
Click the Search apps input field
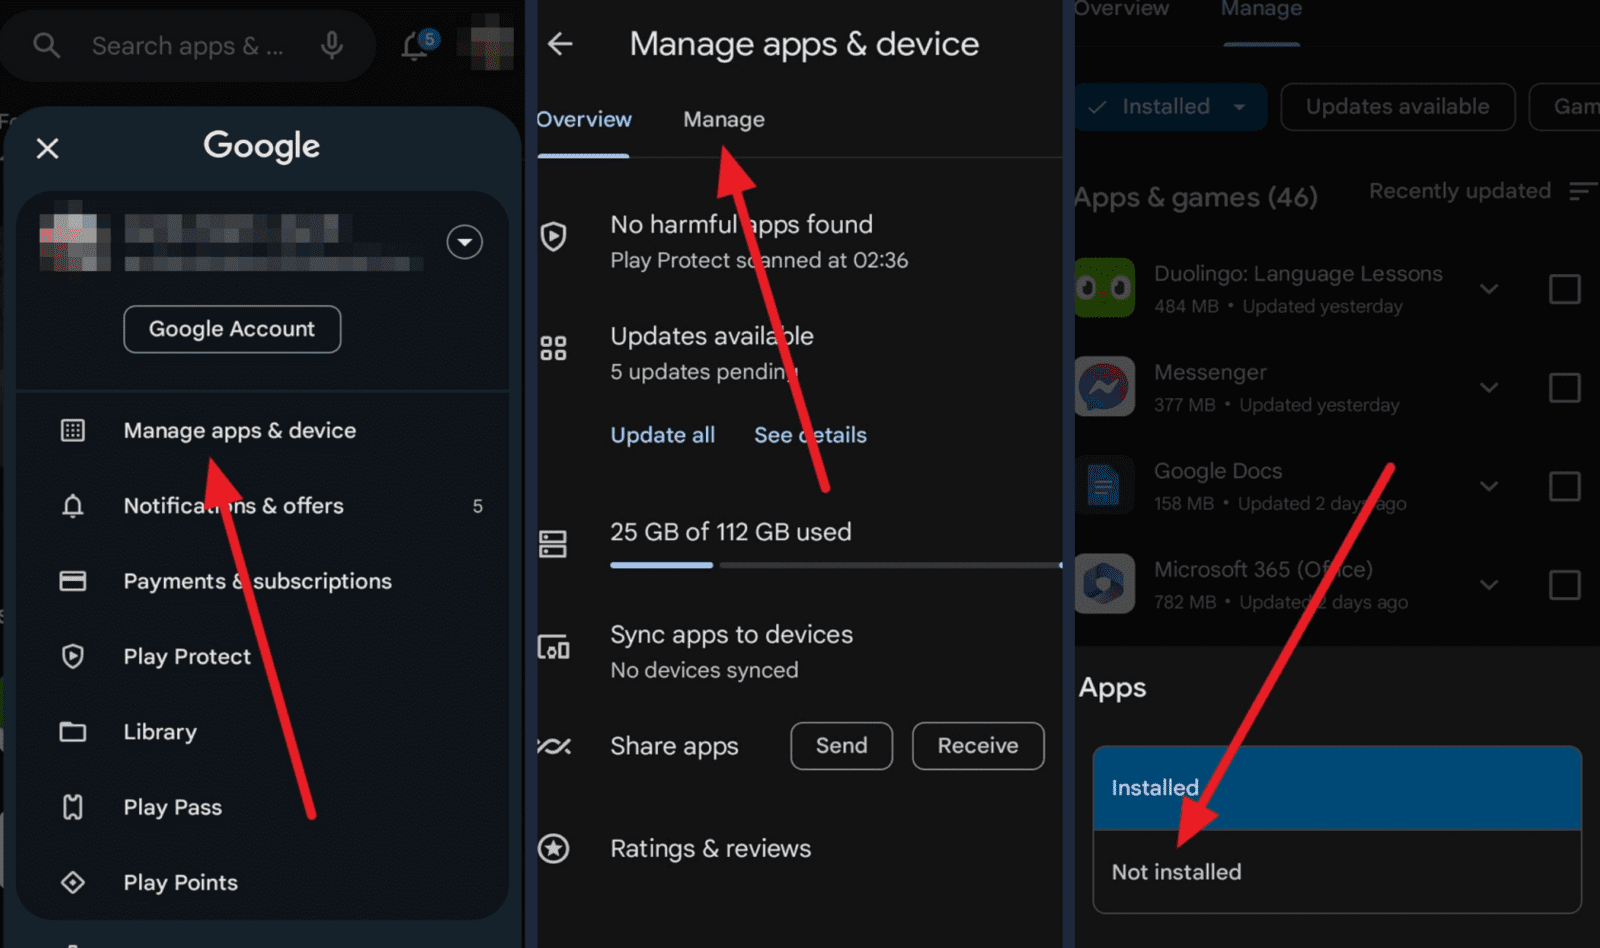click(x=188, y=46)
